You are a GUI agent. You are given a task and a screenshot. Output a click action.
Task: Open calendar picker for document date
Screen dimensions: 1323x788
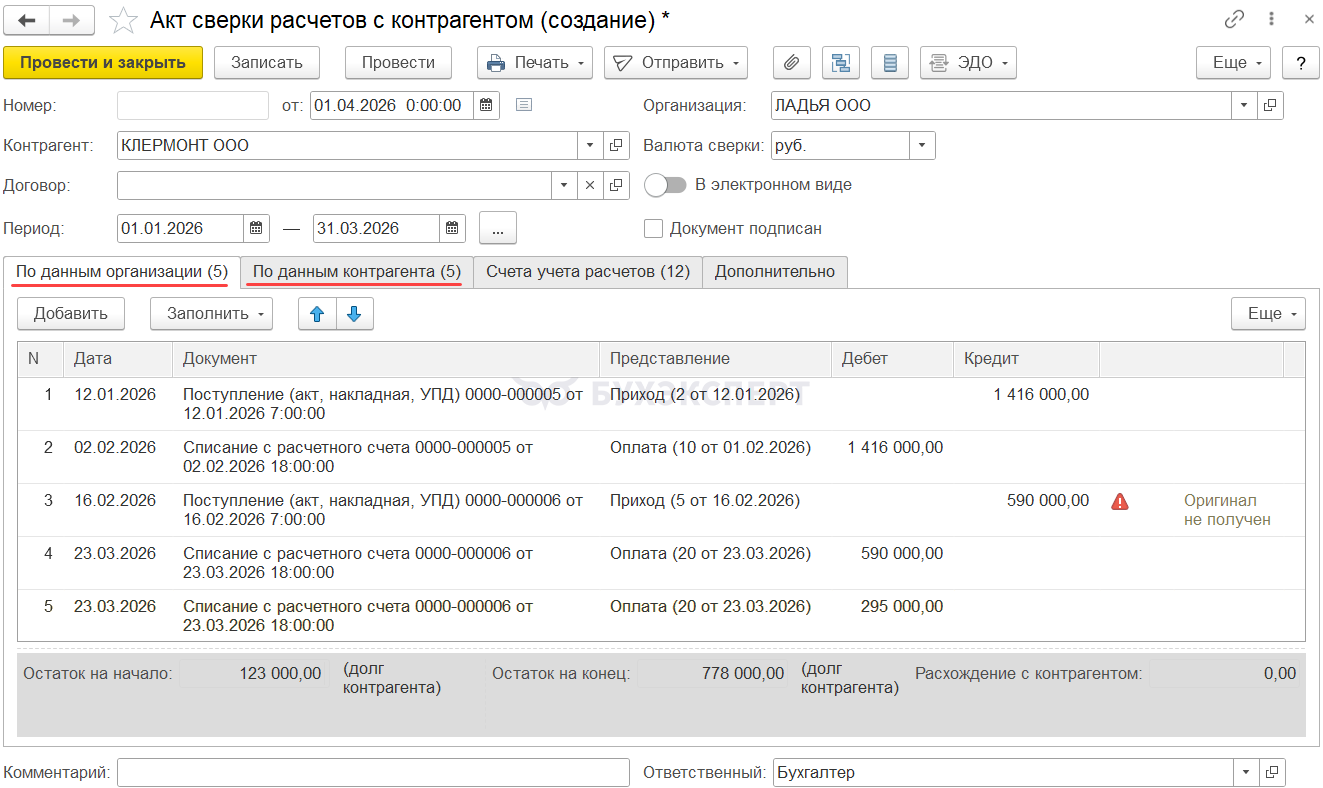(486, 105)
